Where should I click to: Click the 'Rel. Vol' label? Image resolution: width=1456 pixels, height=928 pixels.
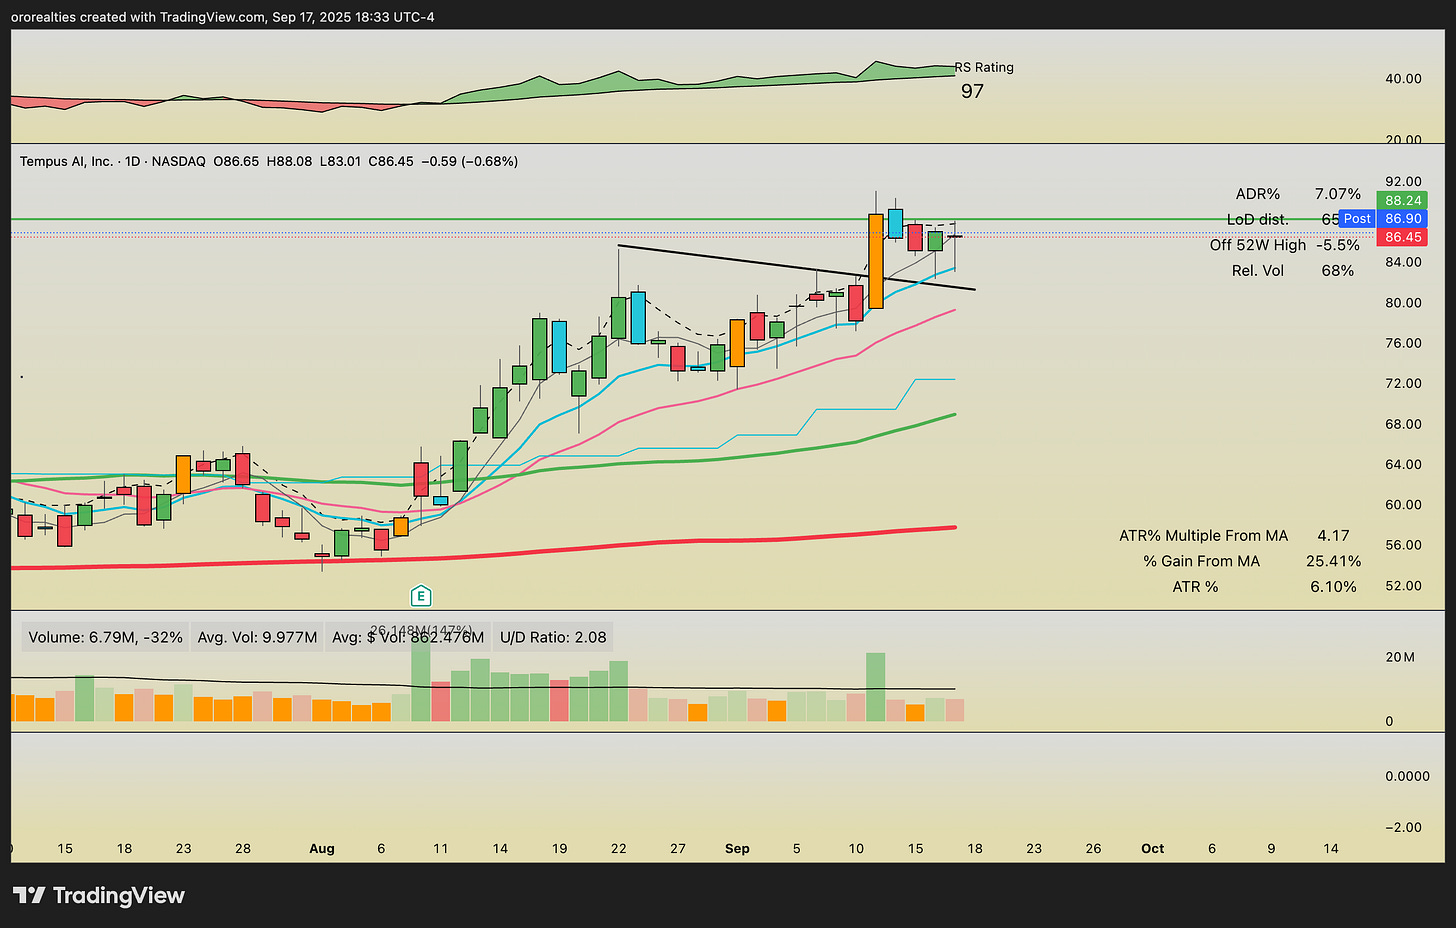(1258, 271)
